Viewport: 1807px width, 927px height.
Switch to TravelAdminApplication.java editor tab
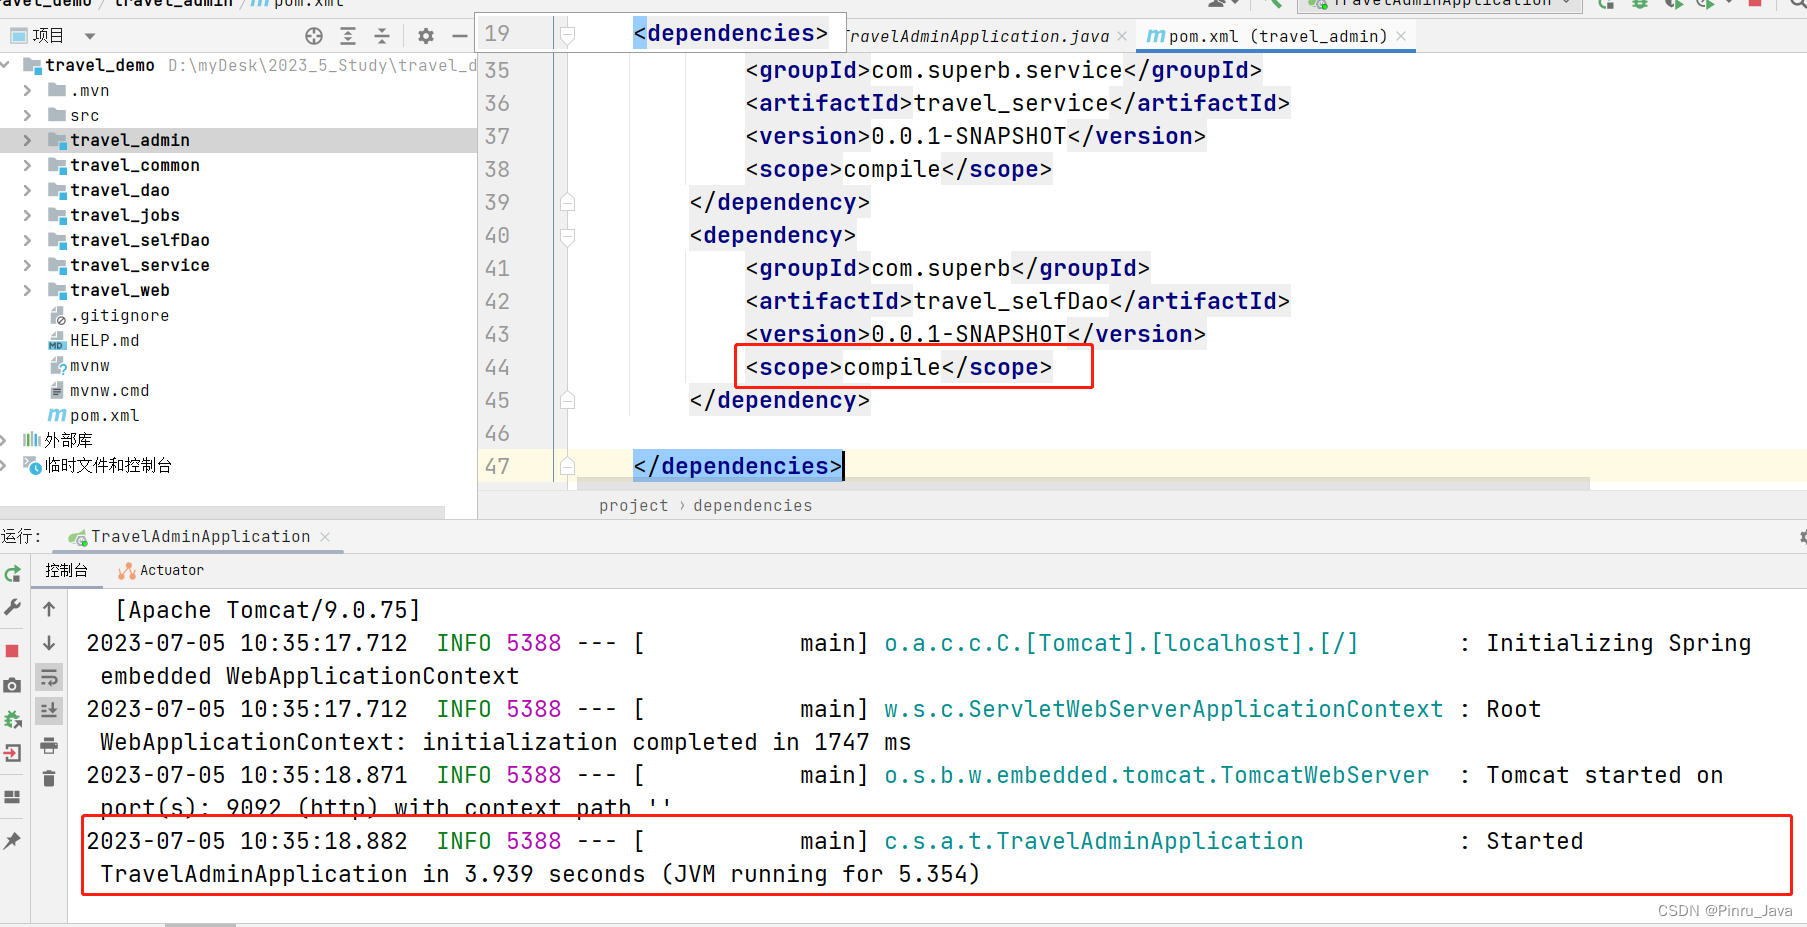pos(978,36)
